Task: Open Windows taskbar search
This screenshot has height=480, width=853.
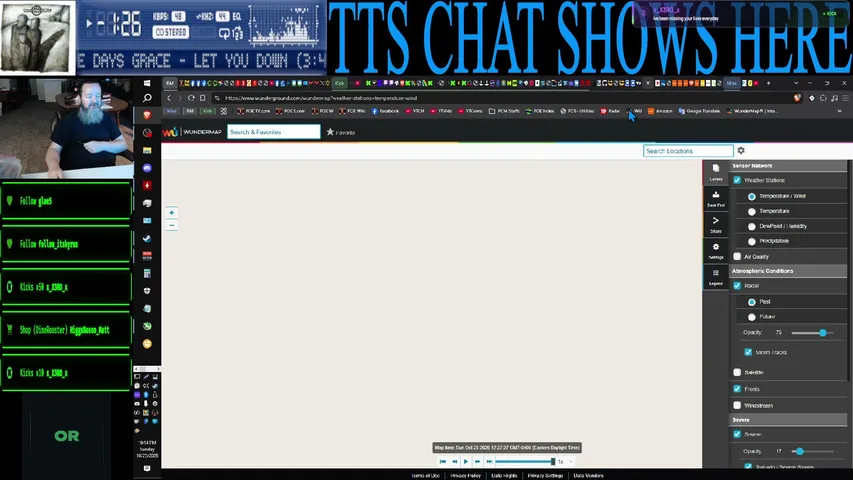Action: point(147,98)
